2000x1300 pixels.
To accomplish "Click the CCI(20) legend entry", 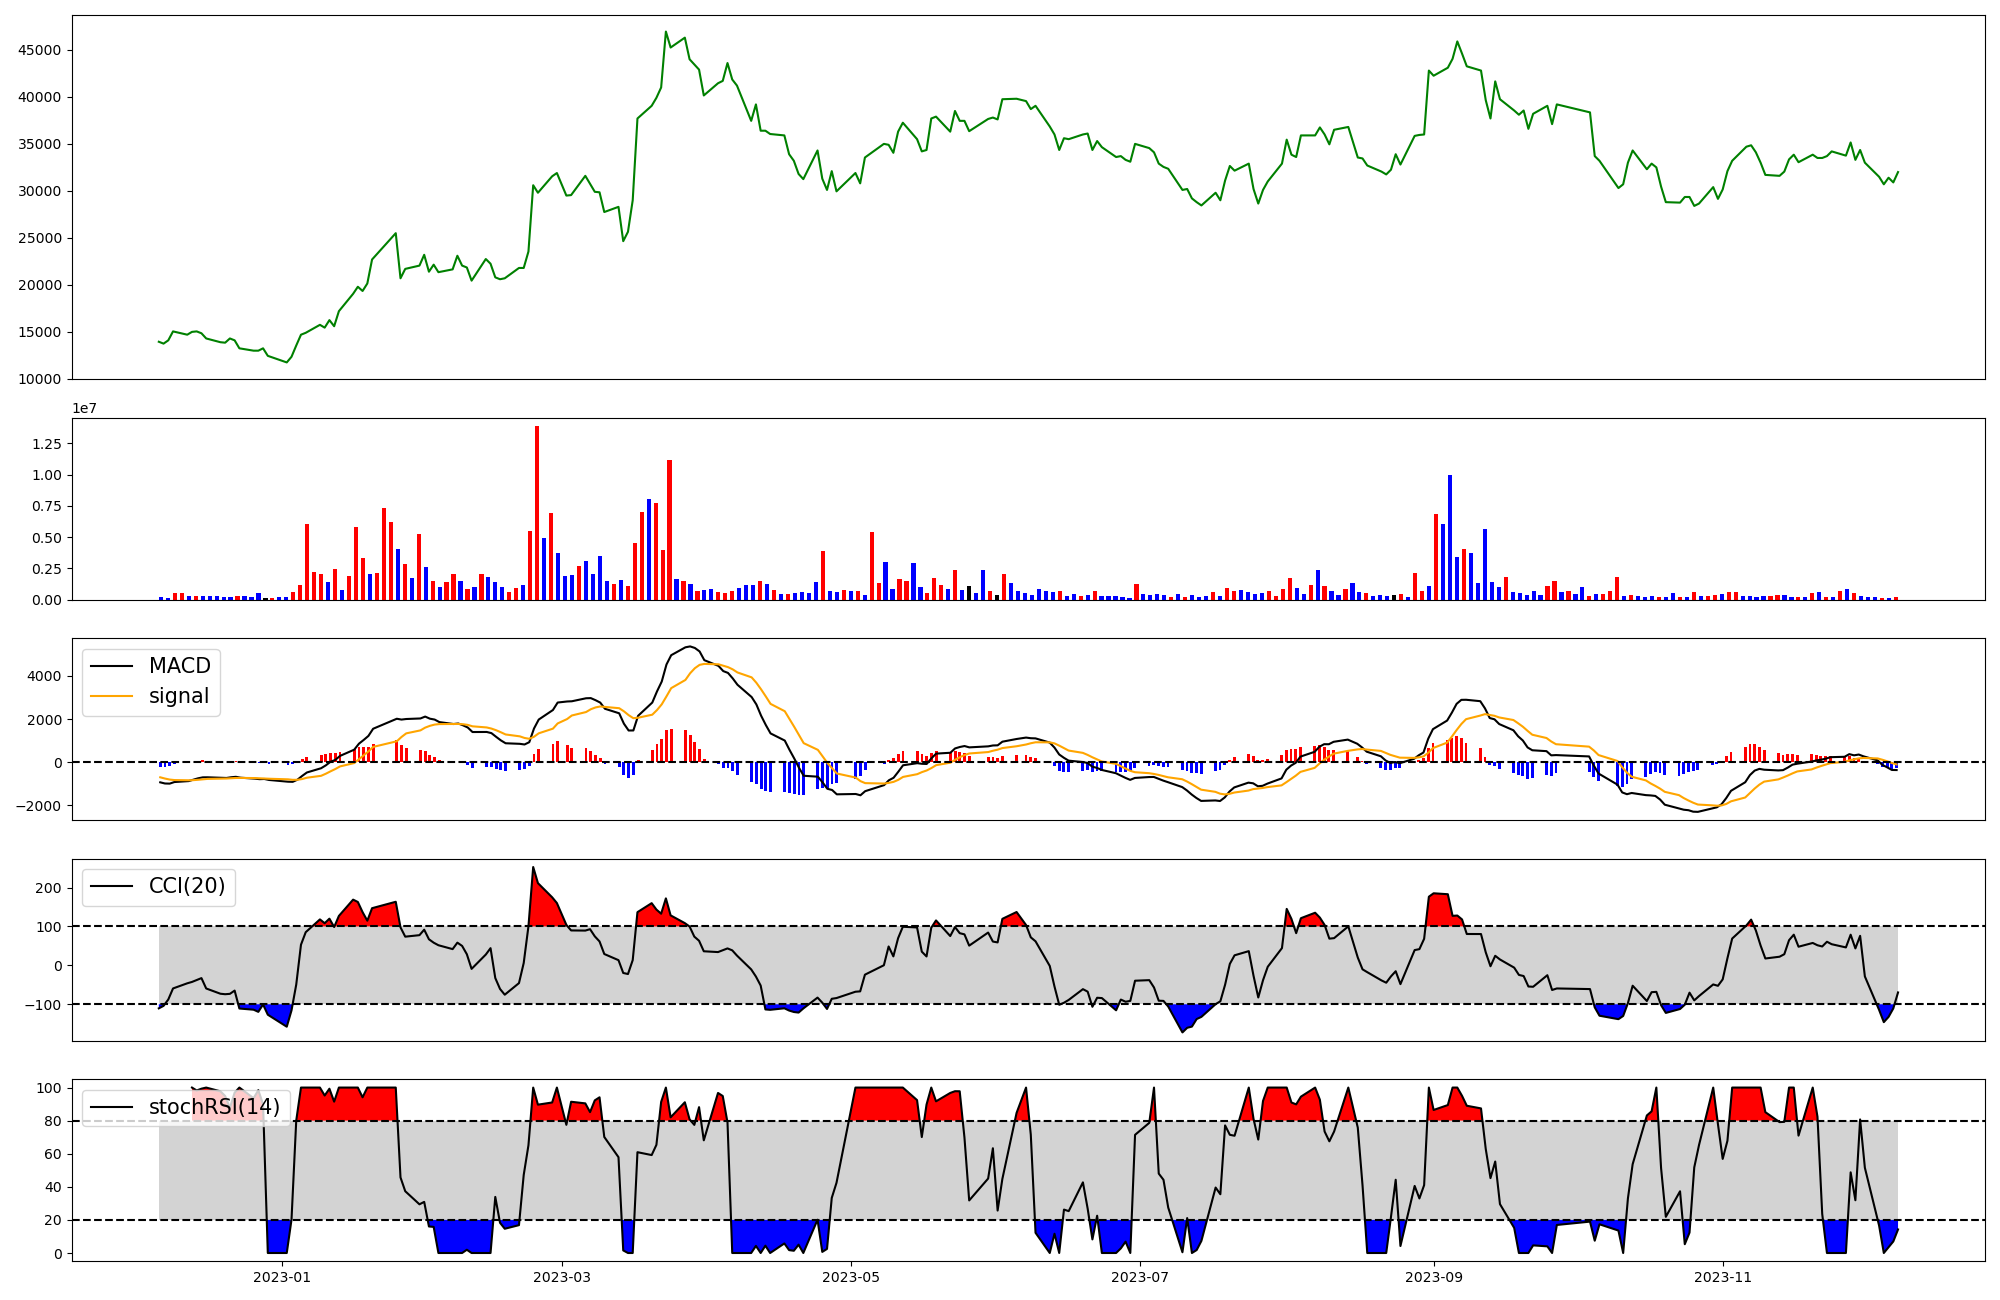I will point(186,886).
